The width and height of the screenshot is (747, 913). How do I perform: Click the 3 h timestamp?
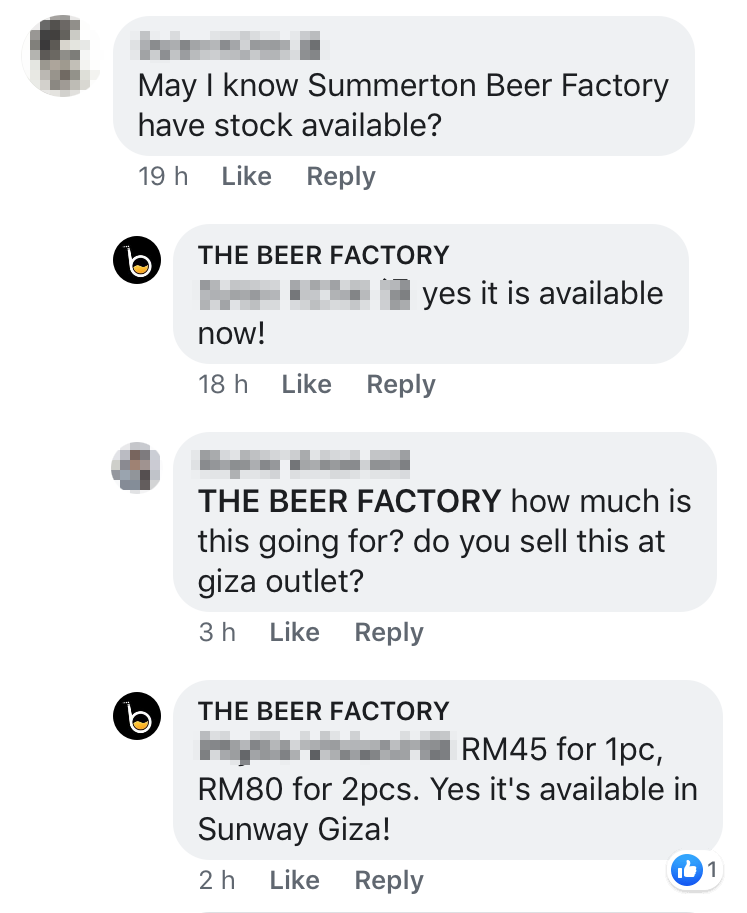pyautogui.click(x=217, y=633)
